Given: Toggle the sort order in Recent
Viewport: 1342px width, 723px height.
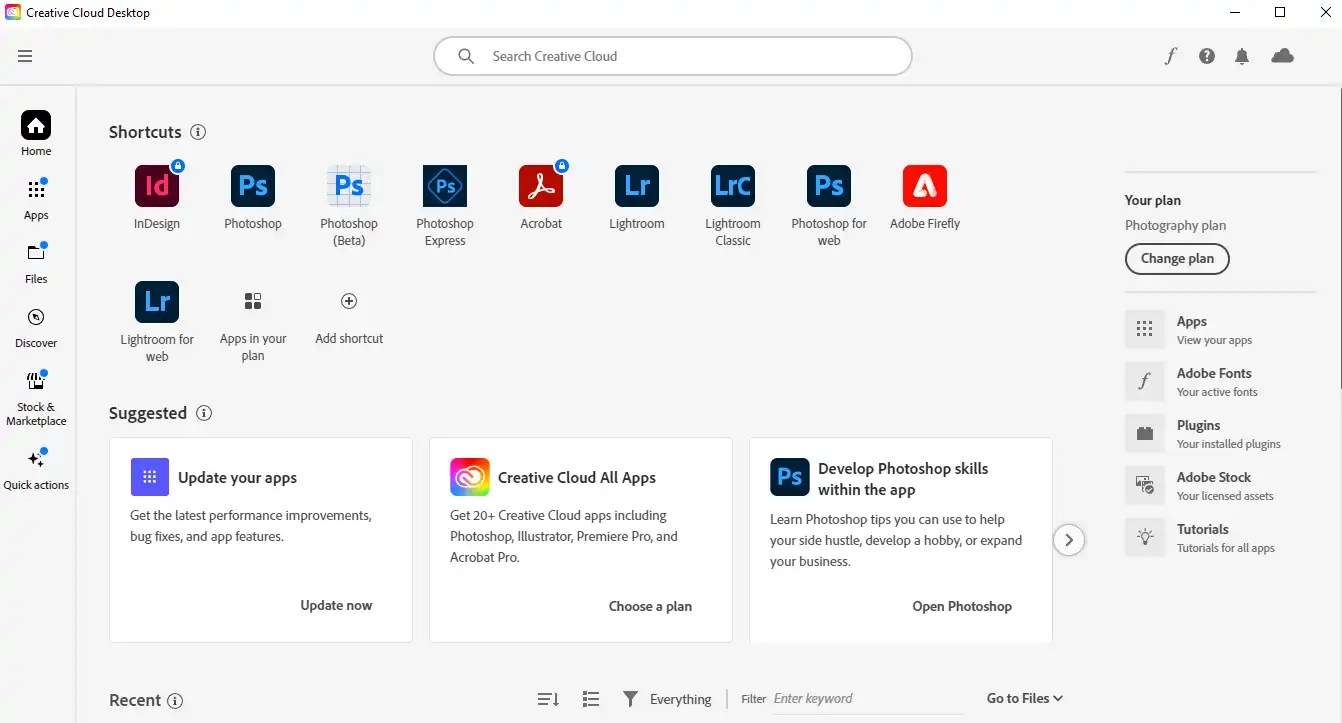Looking at the screenshot, I should [x=547, y=698].
